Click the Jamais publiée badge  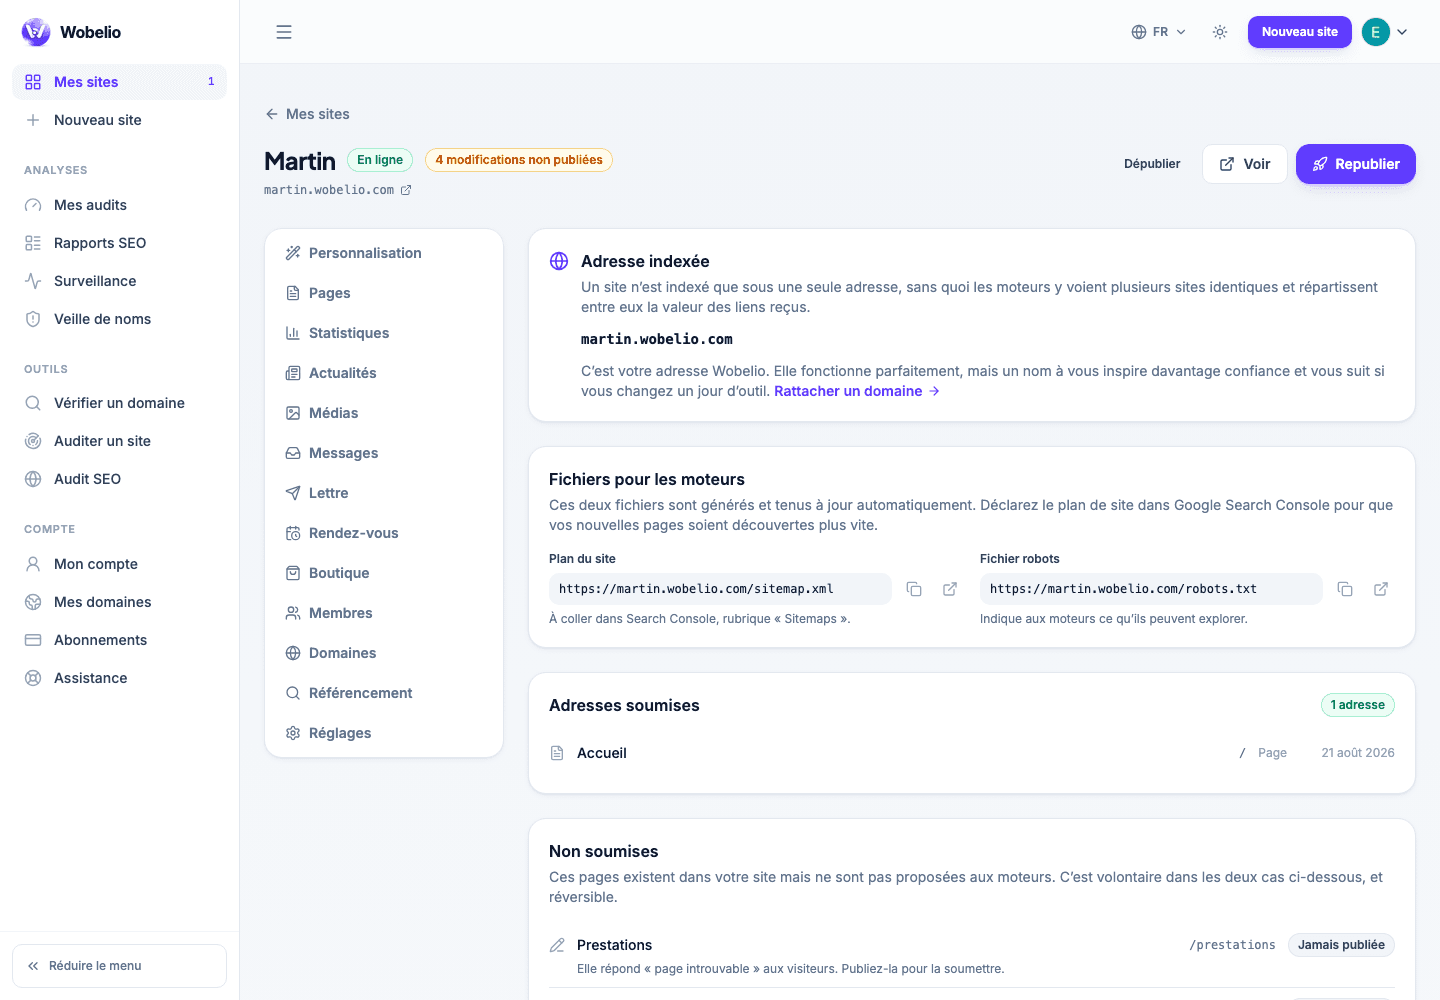pos(1341,945)
